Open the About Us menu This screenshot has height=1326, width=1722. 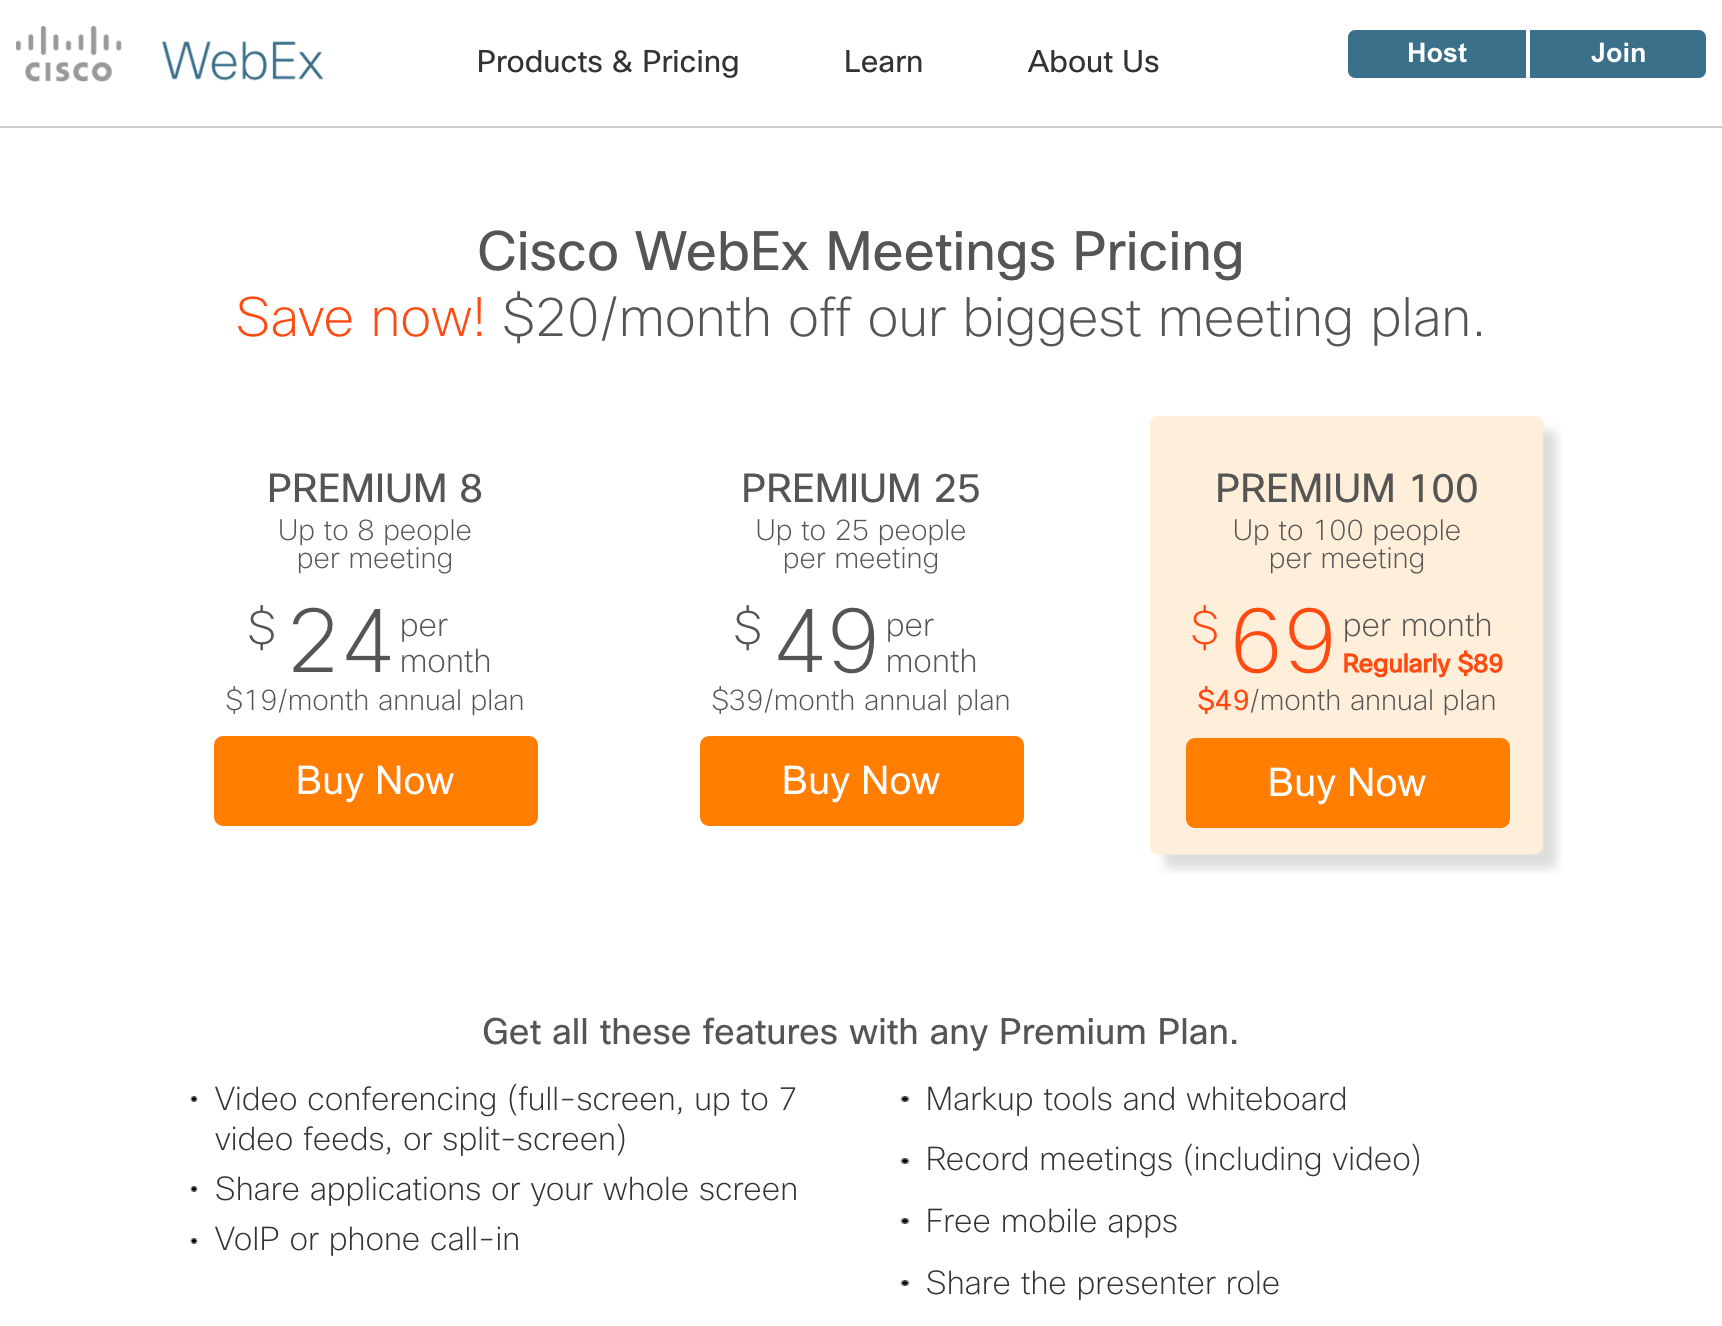tap(1093, 62)
